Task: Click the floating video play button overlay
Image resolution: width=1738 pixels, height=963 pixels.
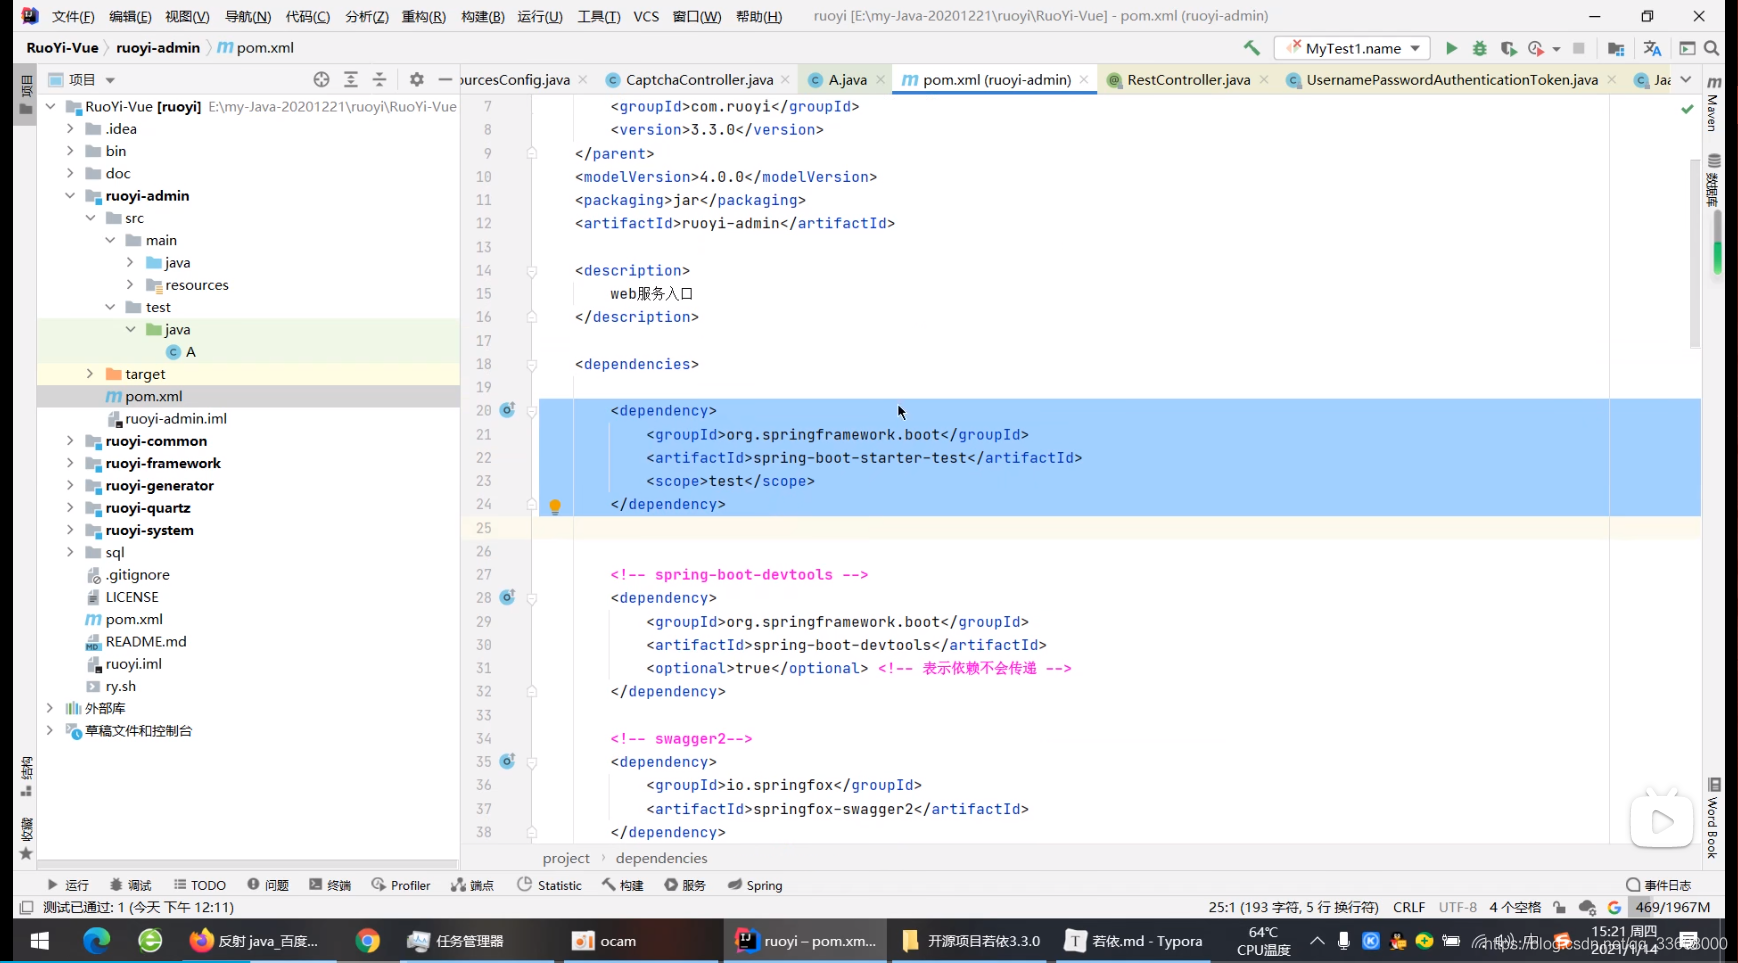Action: pos(1661,821)
